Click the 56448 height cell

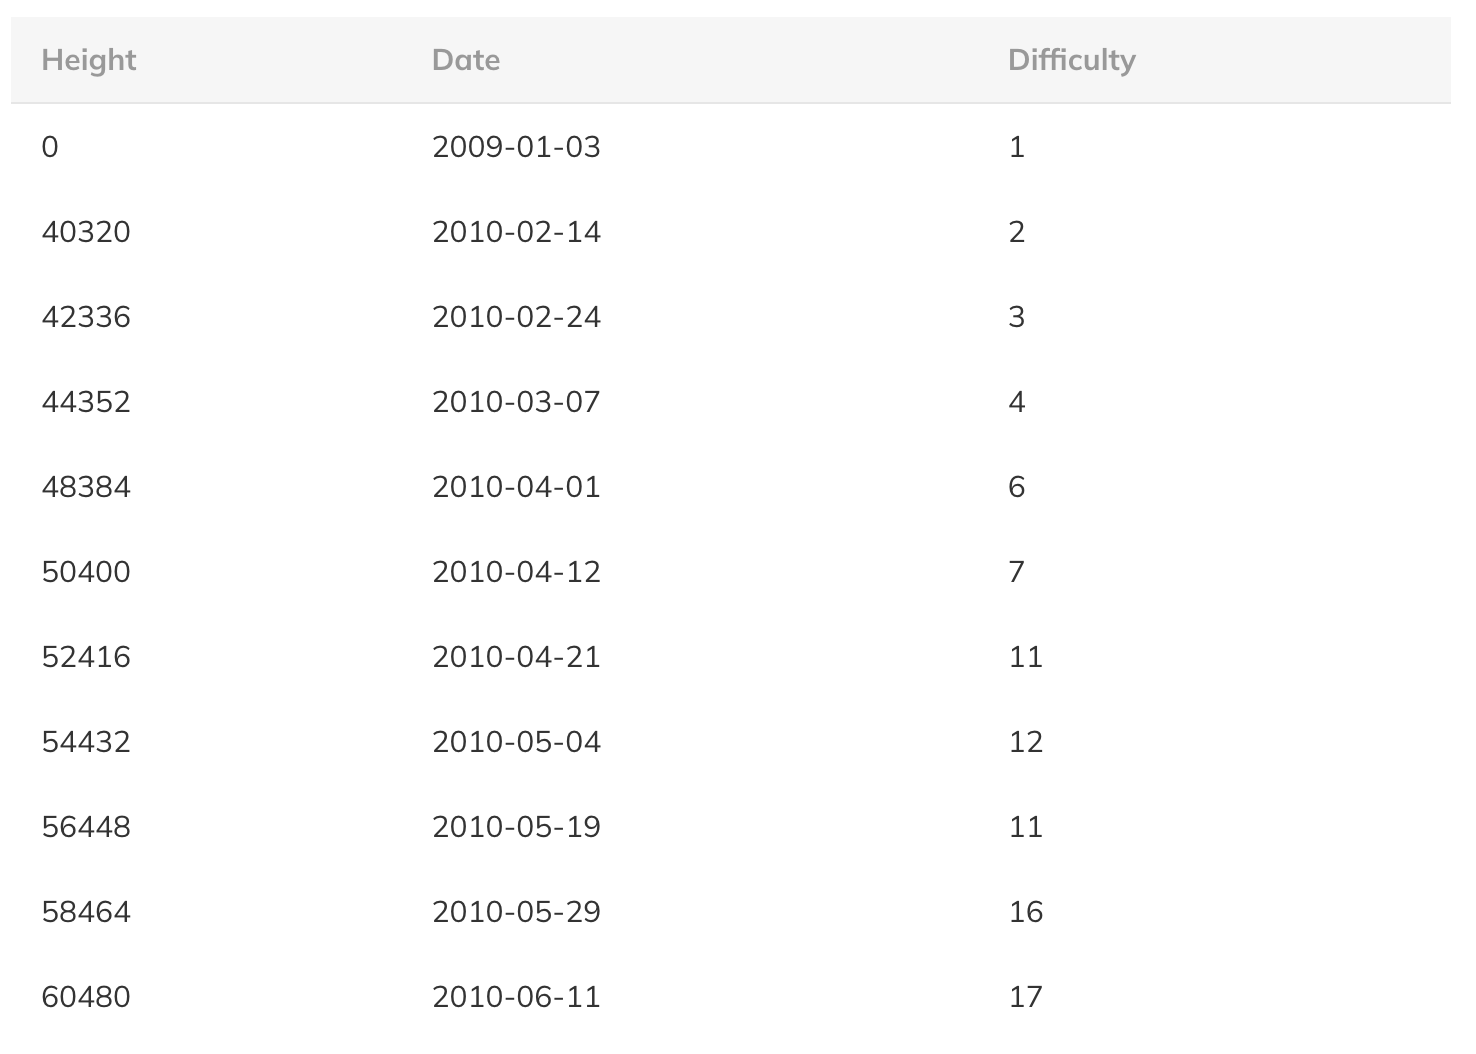point(86,827)
